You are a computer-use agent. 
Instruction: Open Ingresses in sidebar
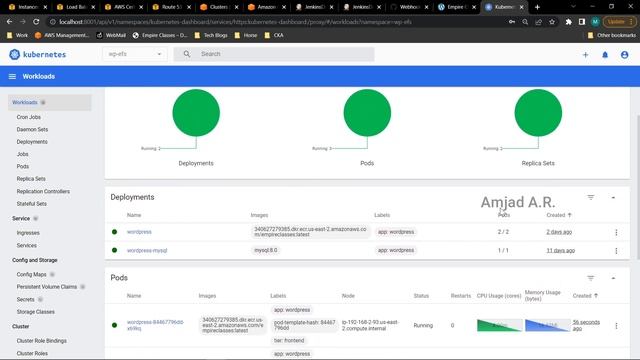click(28, 233)
